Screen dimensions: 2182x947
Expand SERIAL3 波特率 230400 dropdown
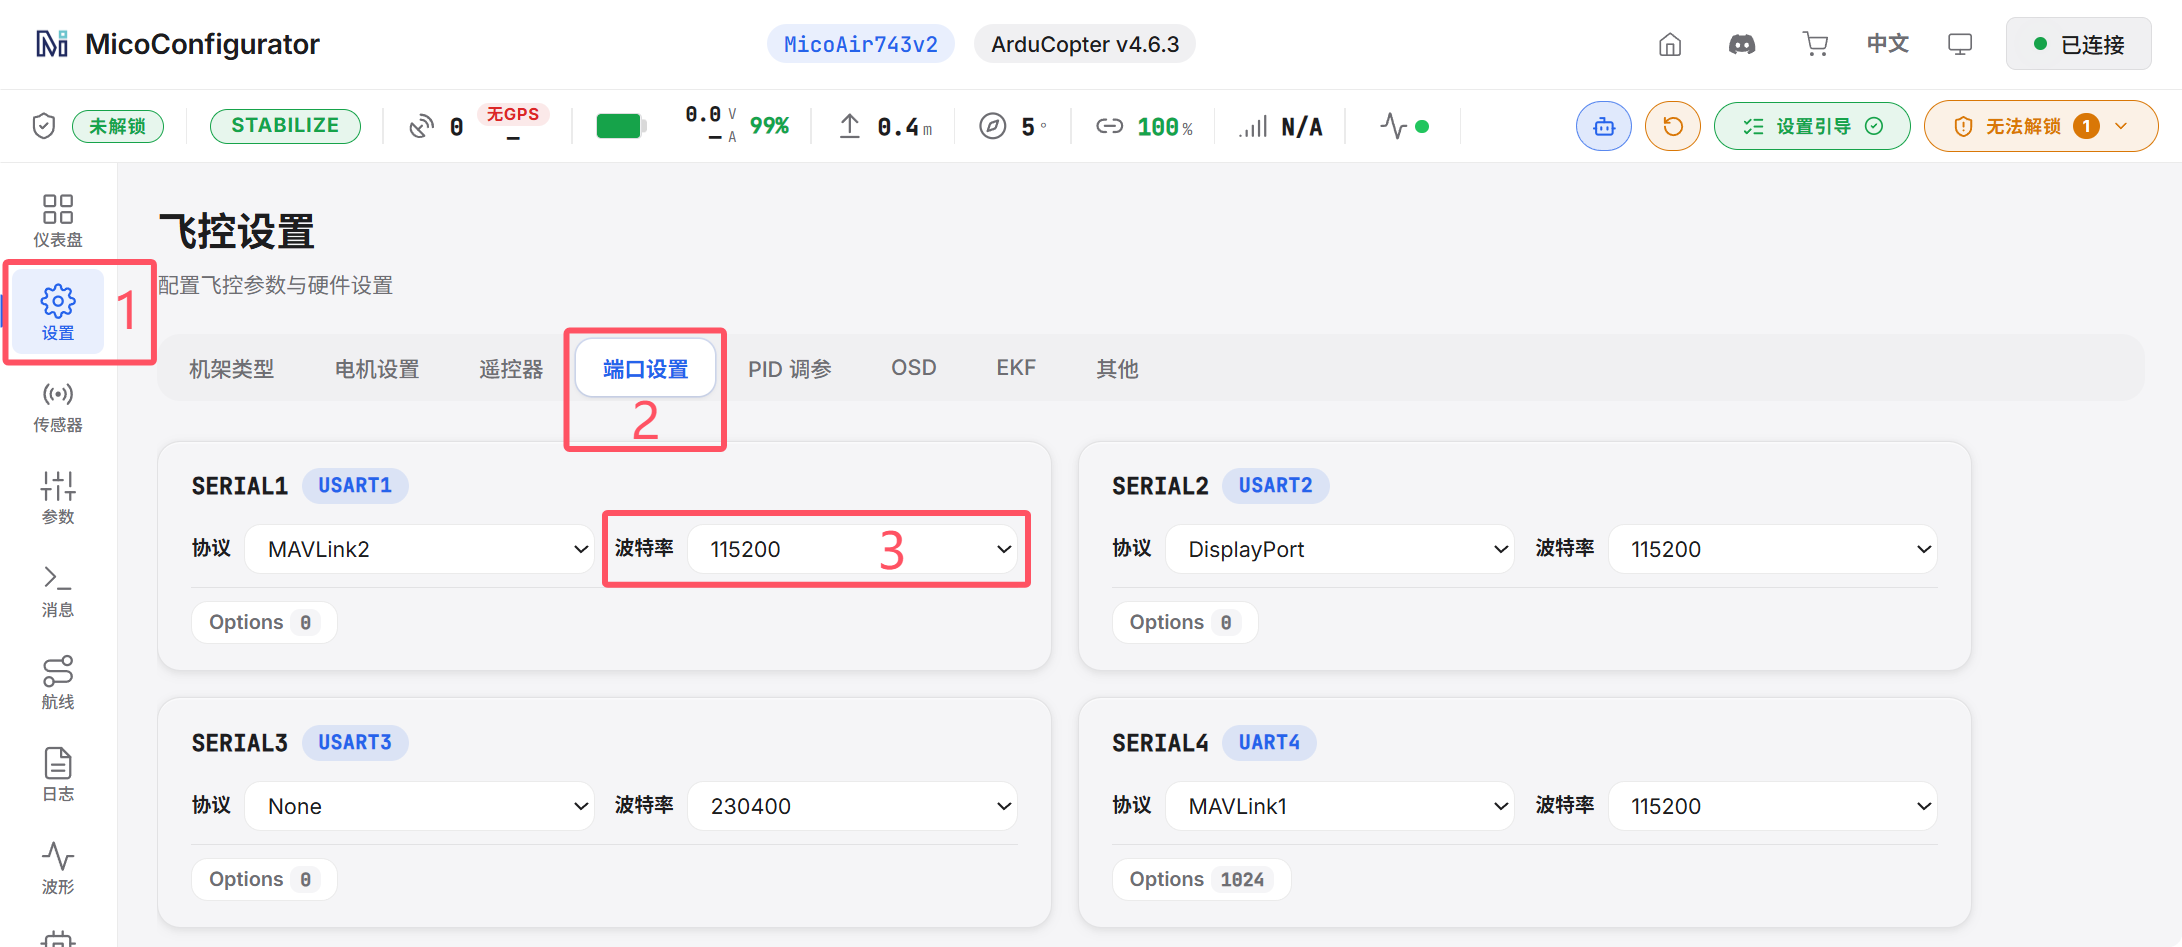pos(853,806)
